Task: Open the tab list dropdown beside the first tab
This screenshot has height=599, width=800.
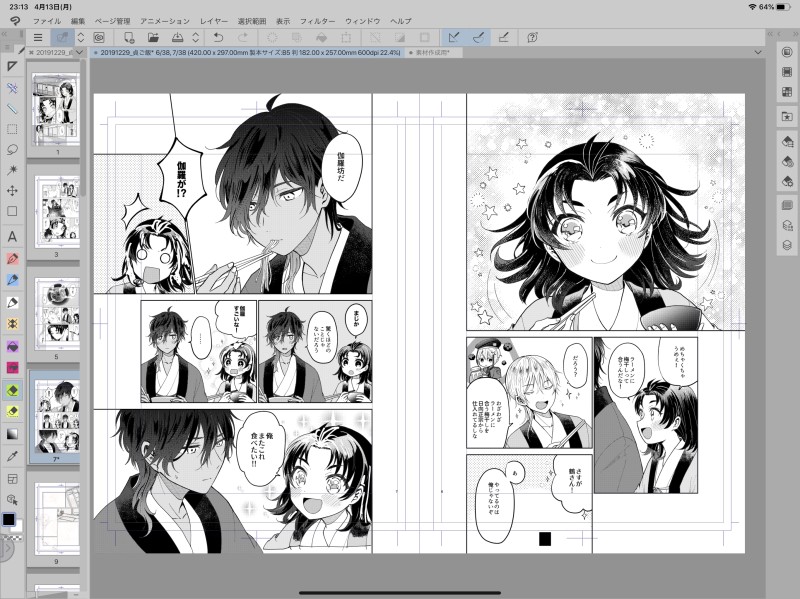Action: tap(80, 53)
